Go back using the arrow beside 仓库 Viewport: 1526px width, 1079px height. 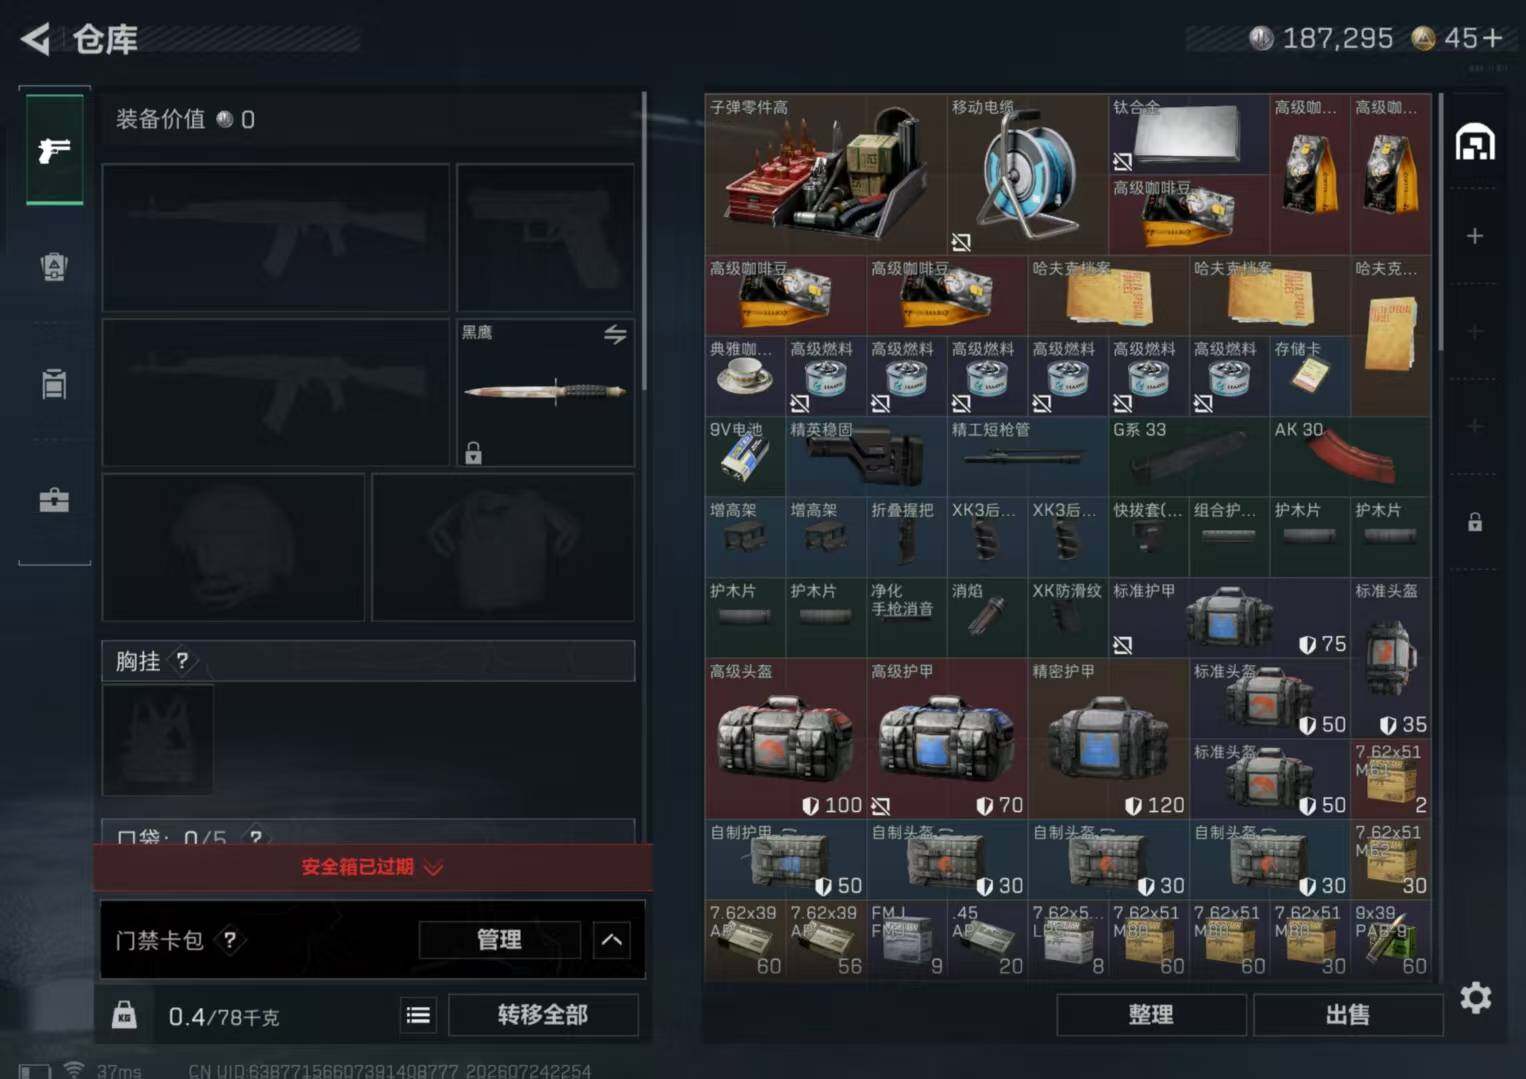click(36, 39)
